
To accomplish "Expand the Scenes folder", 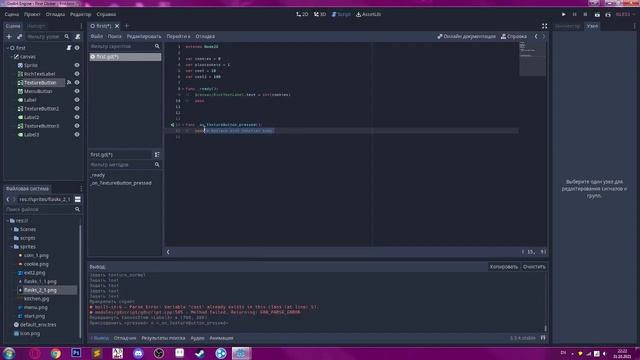I will 11,229.
